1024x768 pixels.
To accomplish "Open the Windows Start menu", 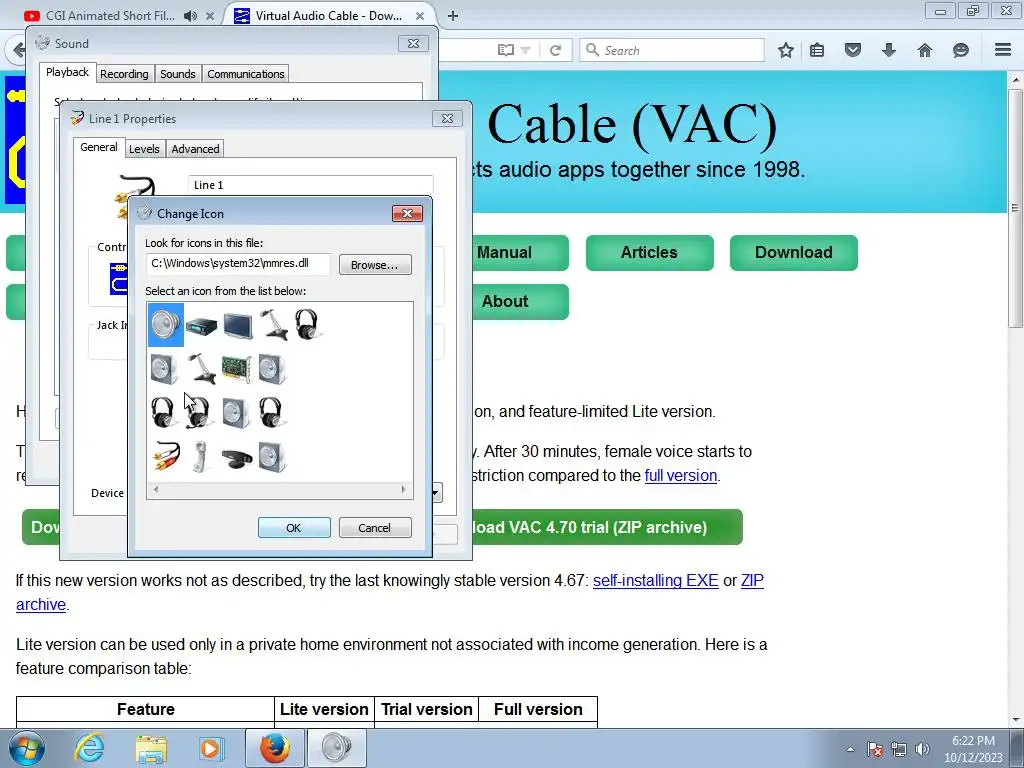I will click(x=27, y=748).
